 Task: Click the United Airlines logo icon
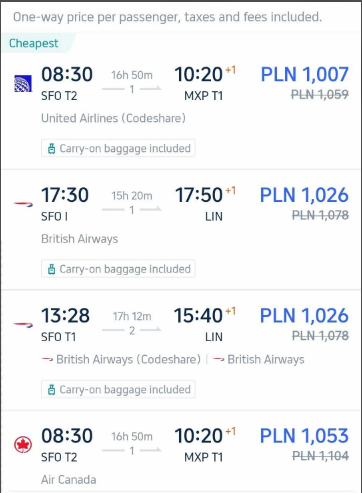pos(23,83)
